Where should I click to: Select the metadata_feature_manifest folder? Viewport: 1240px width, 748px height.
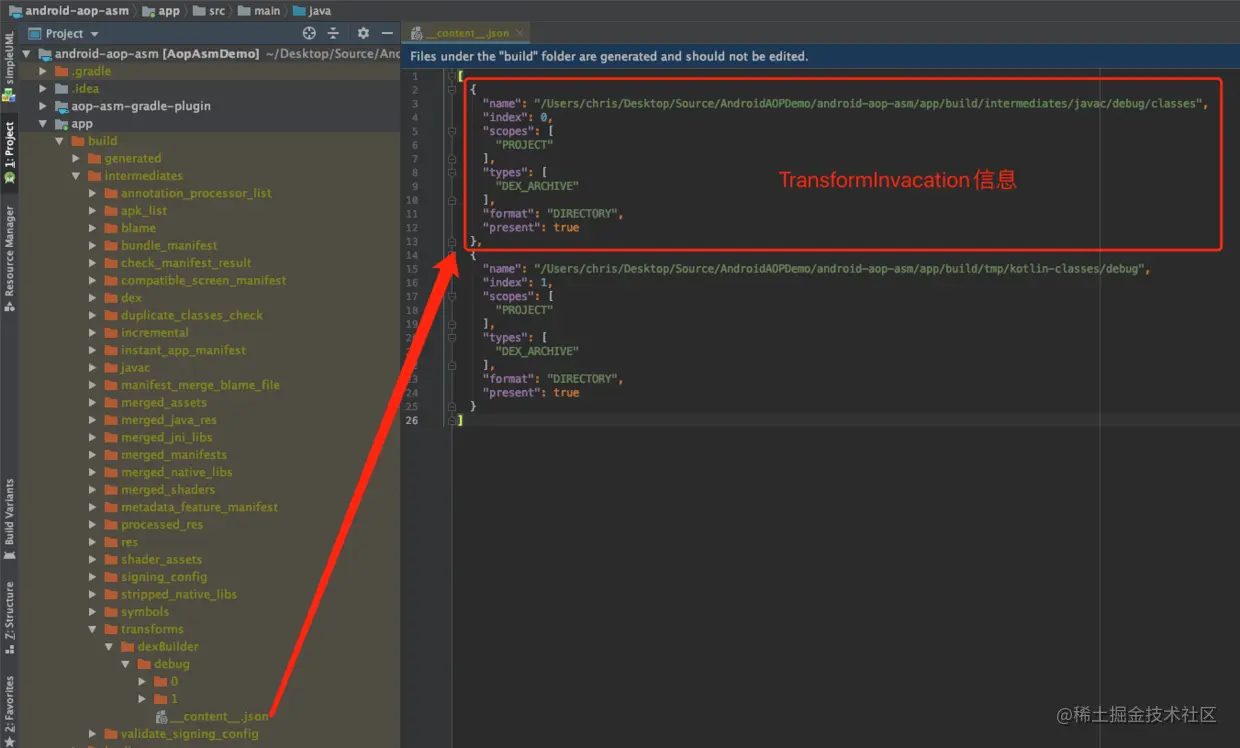click(x=190, y=507)
